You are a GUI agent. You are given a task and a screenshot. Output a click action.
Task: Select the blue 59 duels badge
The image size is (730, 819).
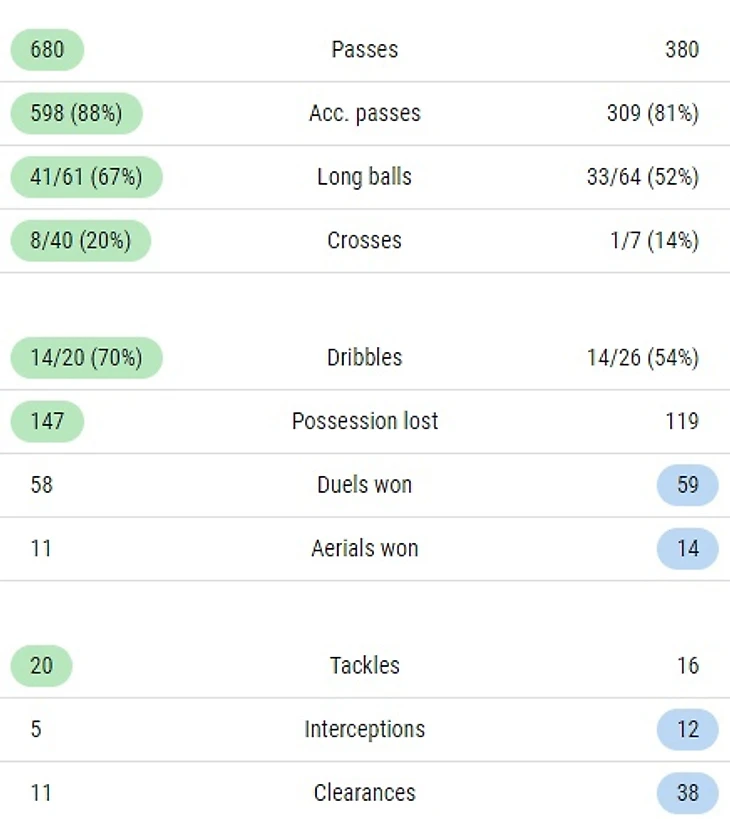click(x=687, y=485)
